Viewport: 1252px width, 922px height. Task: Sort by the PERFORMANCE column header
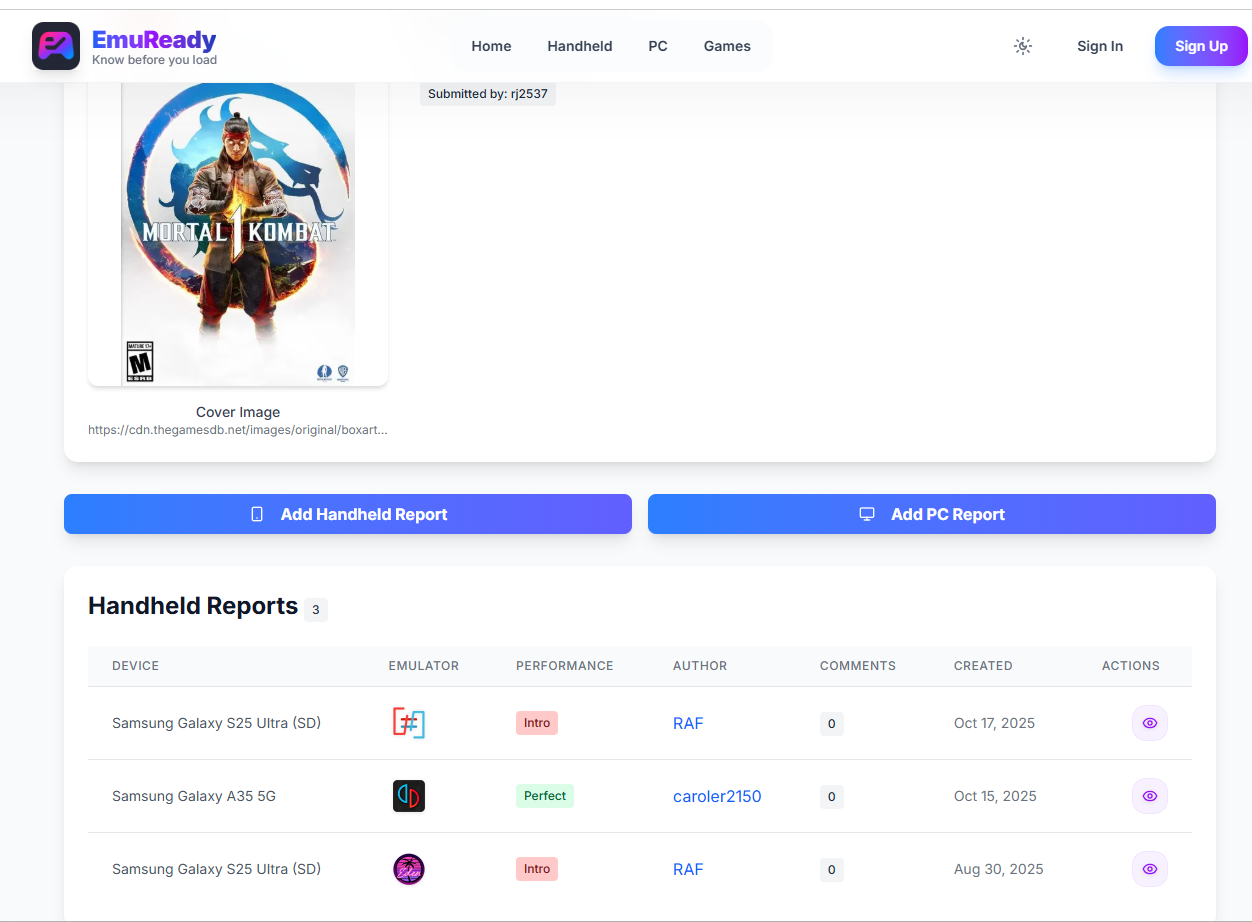pos(565,666)
